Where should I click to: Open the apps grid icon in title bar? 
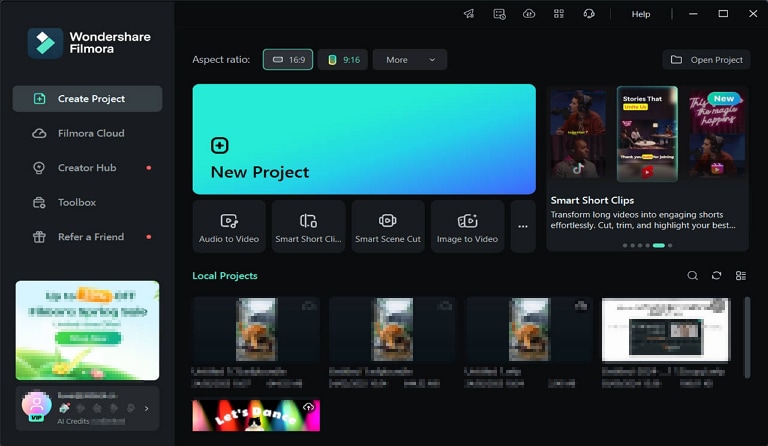pos(559,14)
